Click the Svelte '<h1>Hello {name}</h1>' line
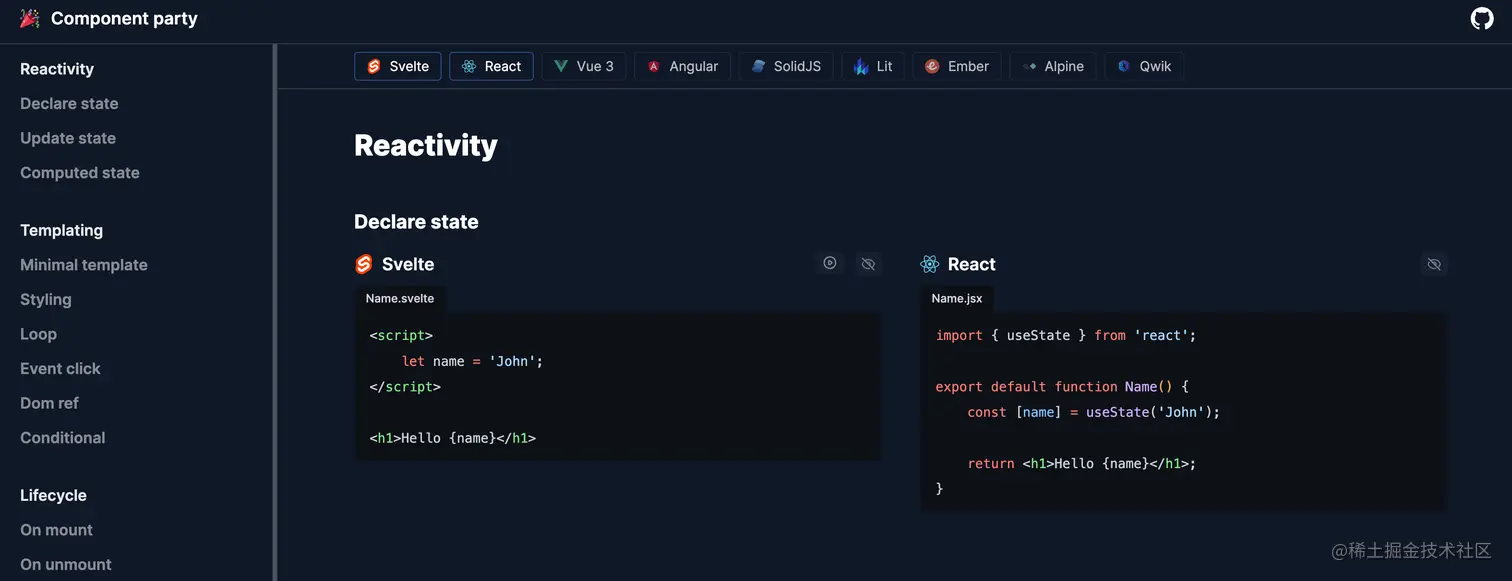The height and width of the screenshot is (581, 1512). click(x=453, y=438)
